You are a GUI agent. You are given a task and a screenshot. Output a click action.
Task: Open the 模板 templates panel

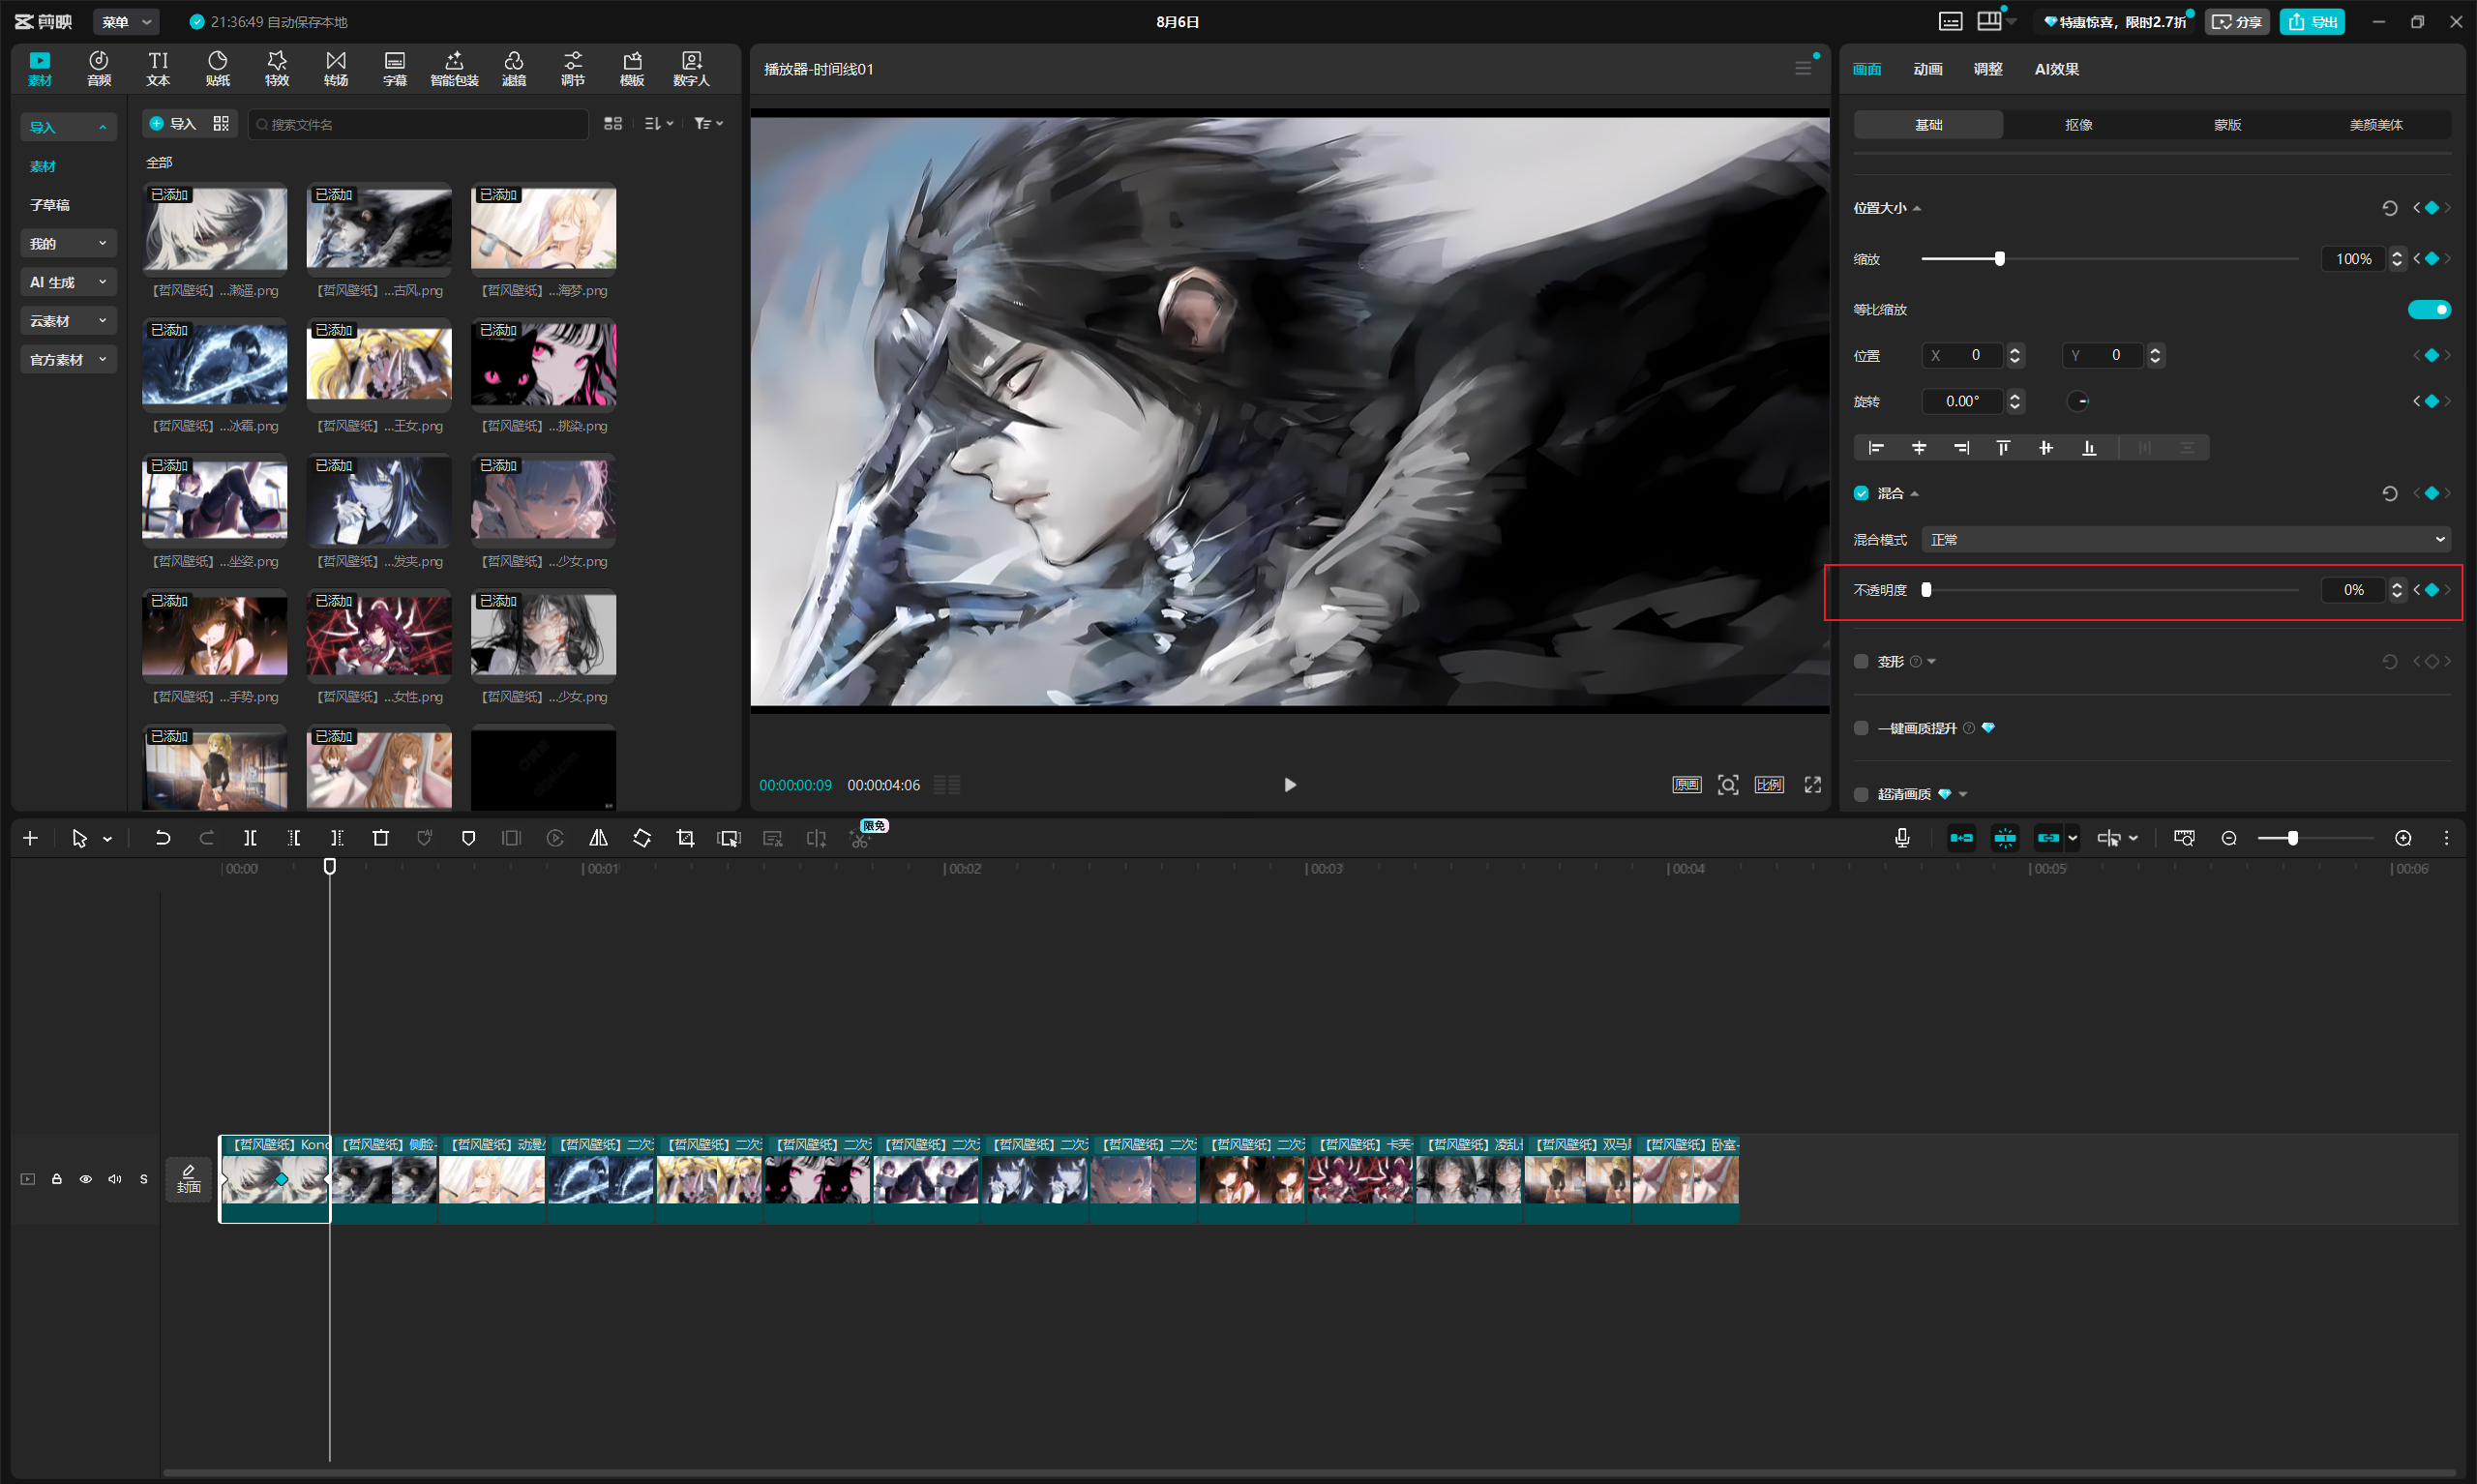pos(632,68)
